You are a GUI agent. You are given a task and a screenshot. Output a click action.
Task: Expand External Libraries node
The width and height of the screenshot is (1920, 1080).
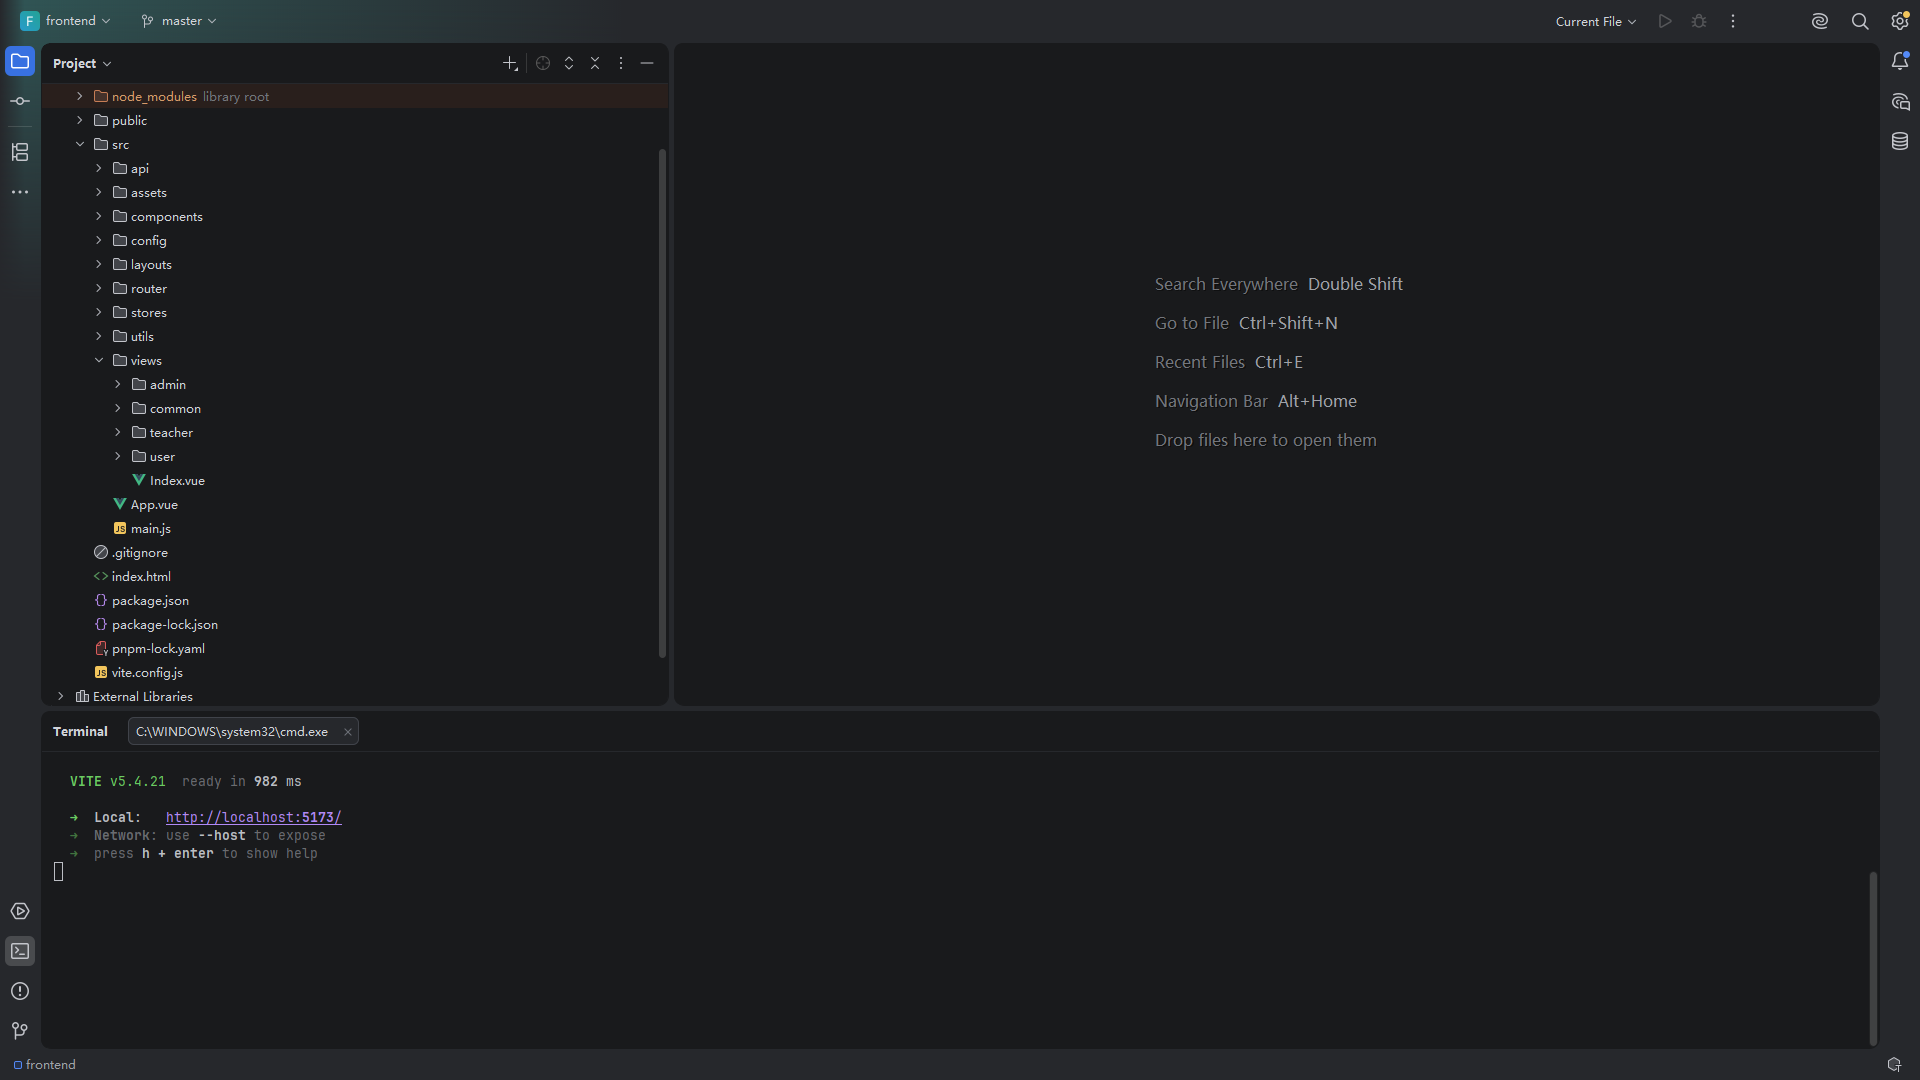[61, 697]
